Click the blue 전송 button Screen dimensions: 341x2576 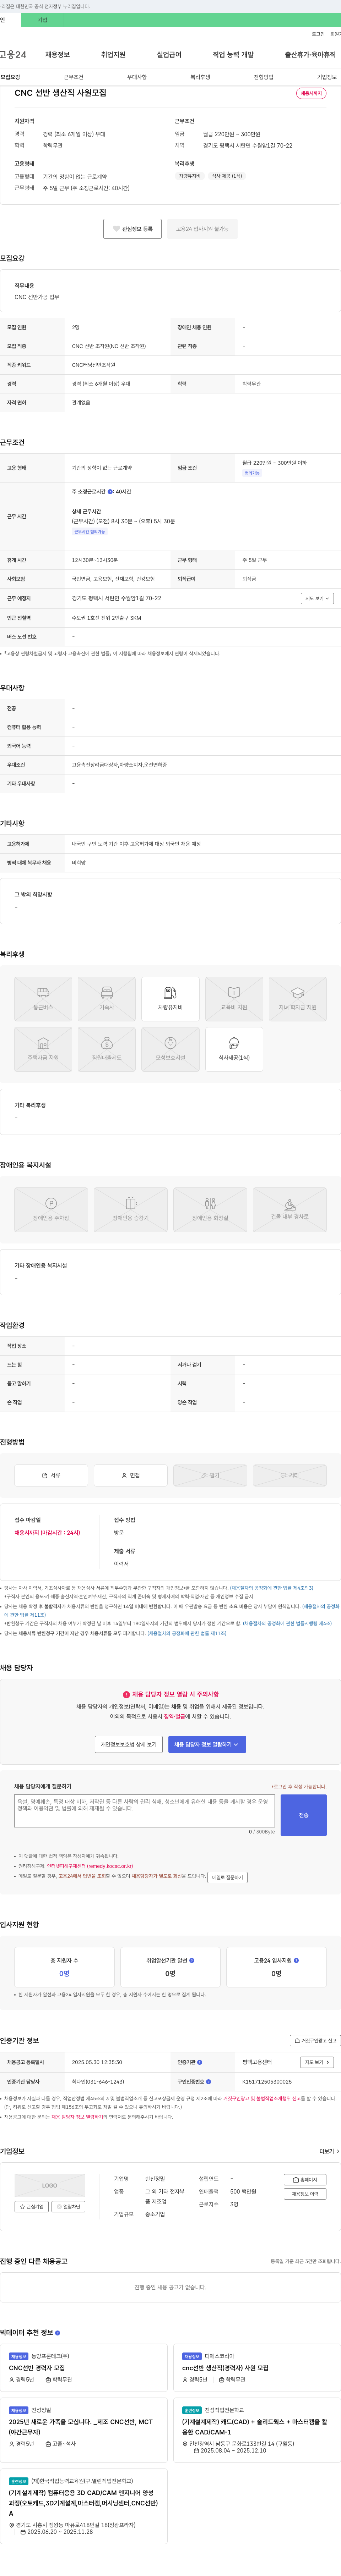click(304, 1815)
